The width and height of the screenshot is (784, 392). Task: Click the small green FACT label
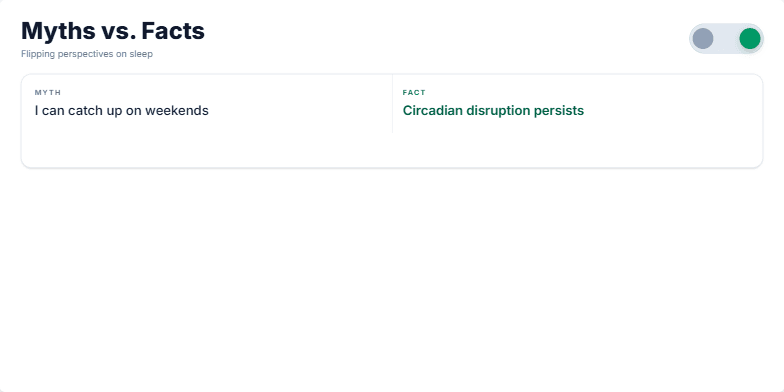tap(414, 92)
